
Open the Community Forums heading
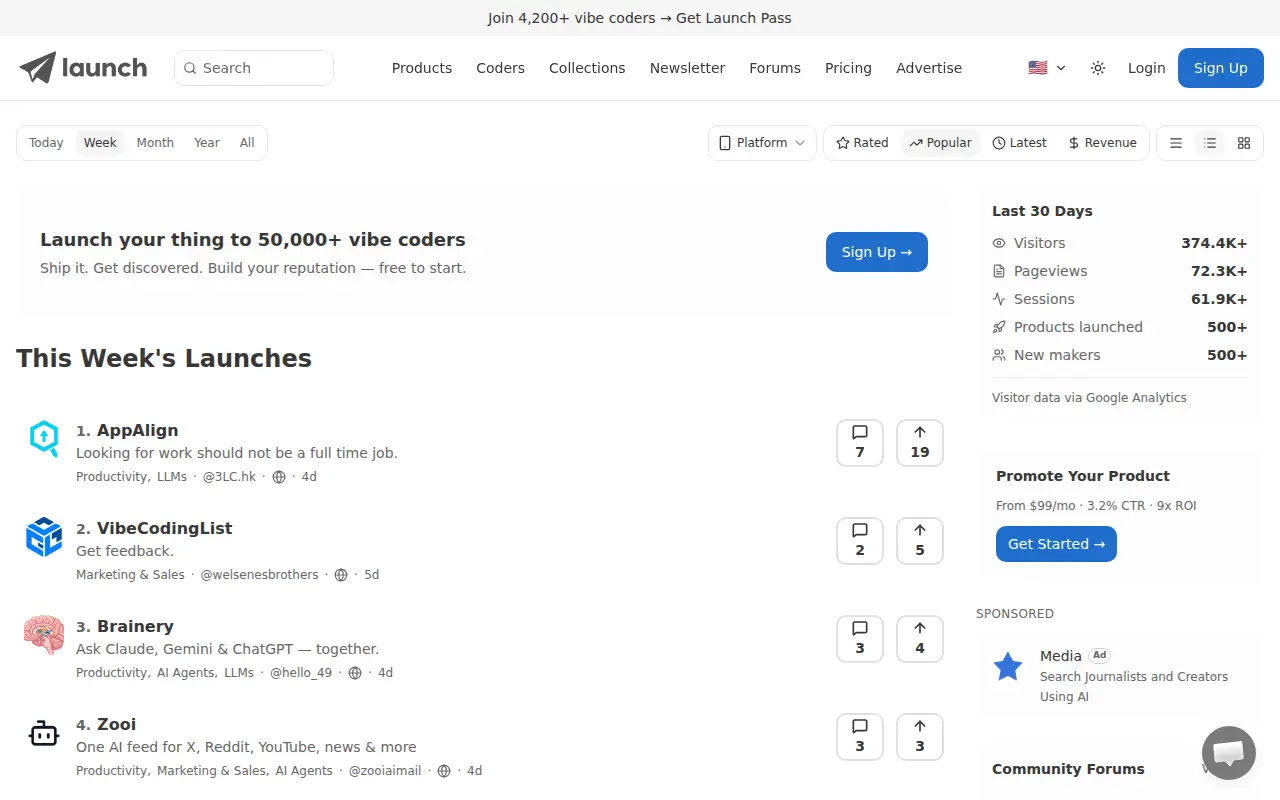click(1068, 769)
